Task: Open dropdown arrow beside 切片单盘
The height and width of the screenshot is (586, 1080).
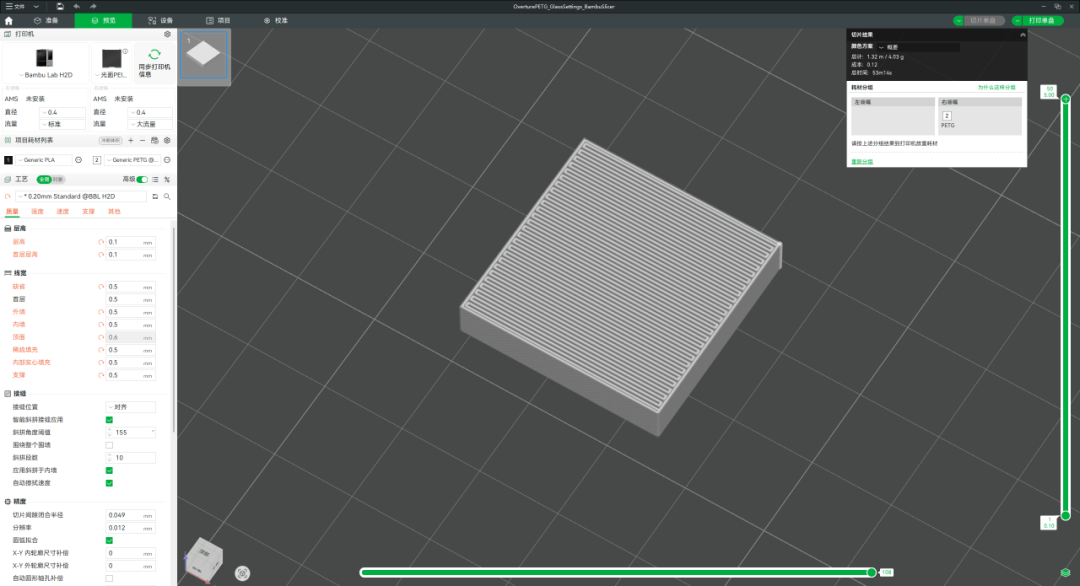Action: coord(958,21)
